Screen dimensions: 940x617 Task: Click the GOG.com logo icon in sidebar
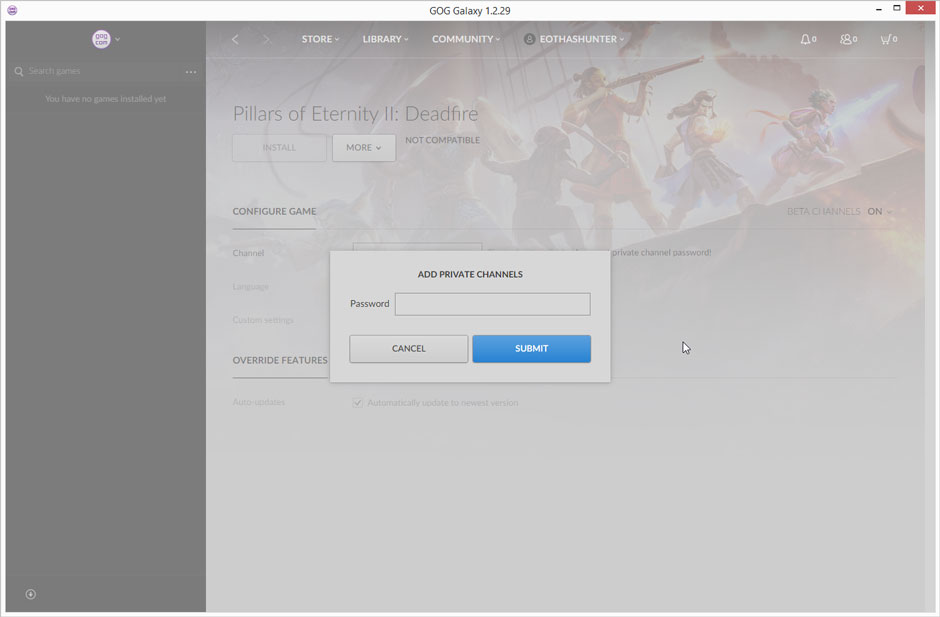pyautogui.click(x=101, y=39)
